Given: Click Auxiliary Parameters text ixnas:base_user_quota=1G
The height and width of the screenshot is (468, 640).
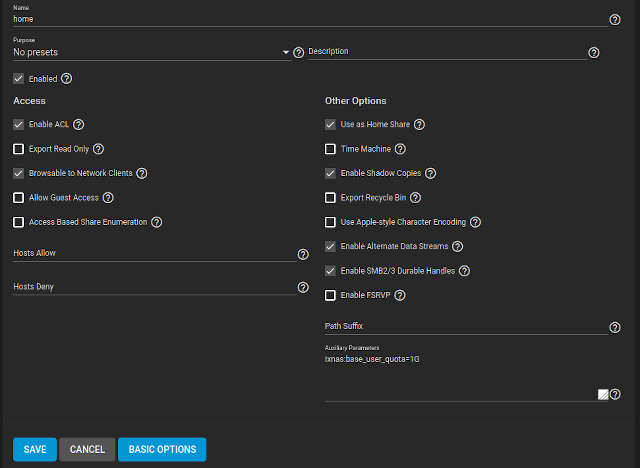Looking at the screenshot, I should (x=372, y=359).
